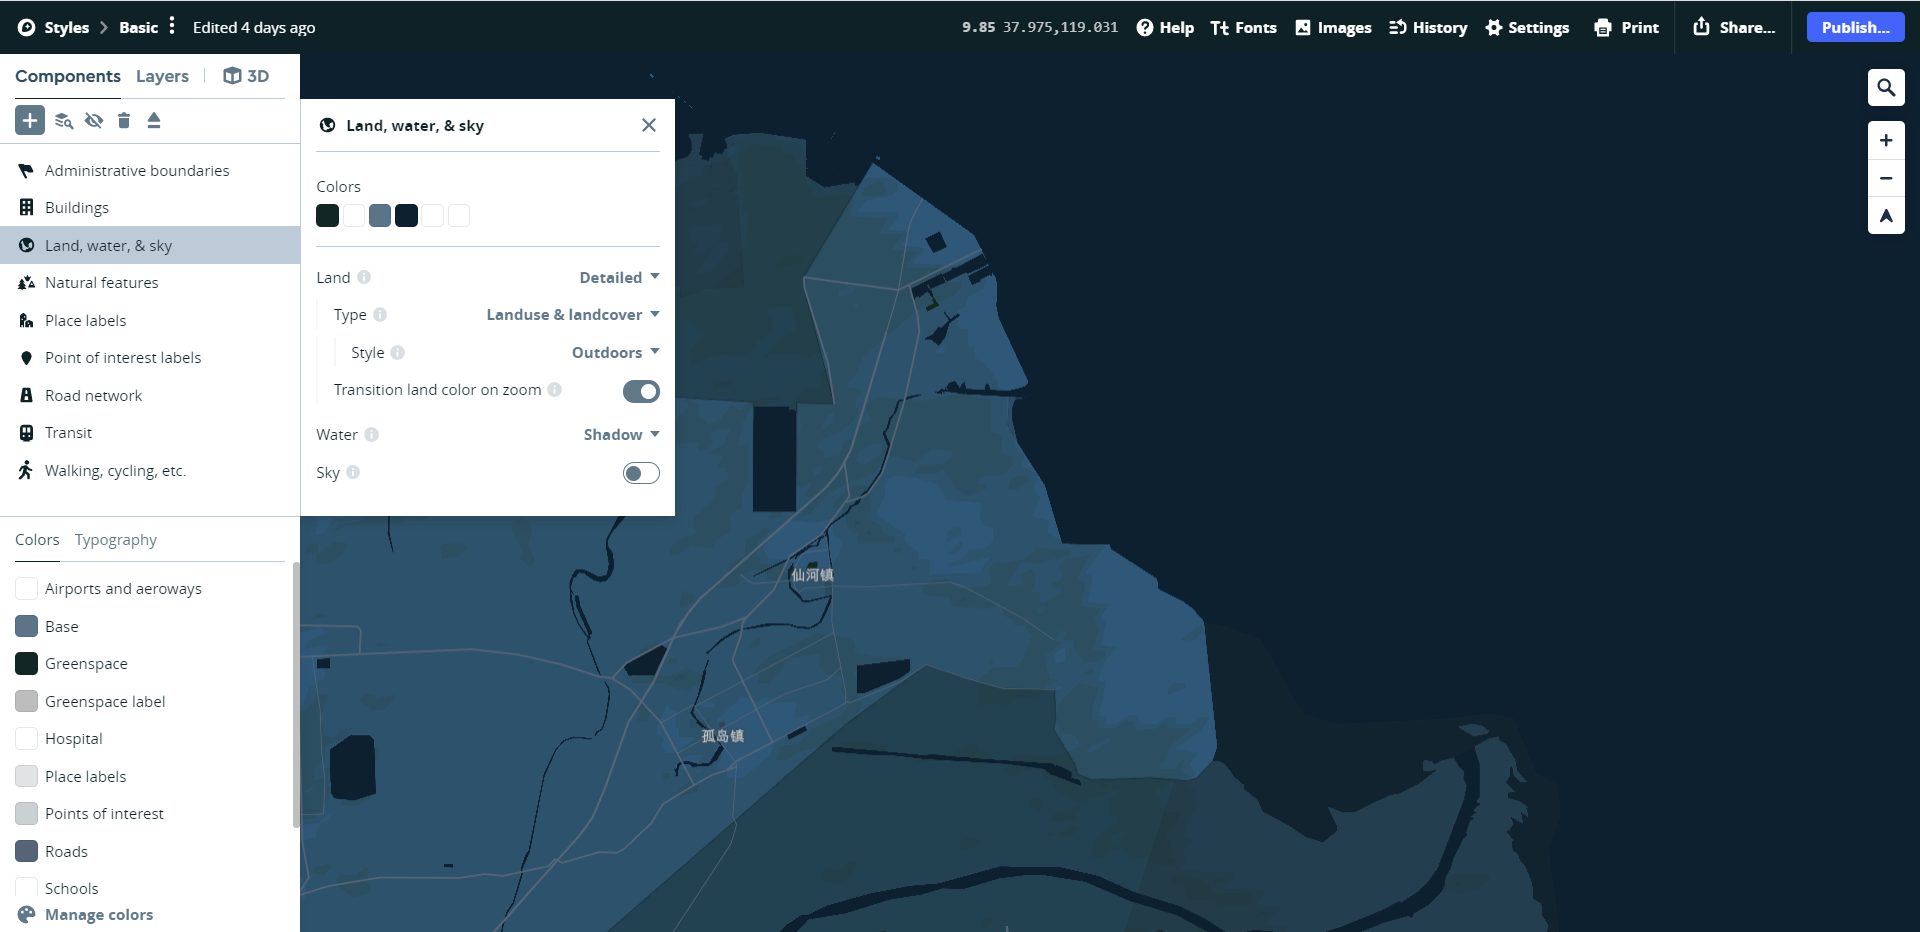The width and height of the screenshot is (1920, 932).
Task: Switch to the Typography tab
Action: pyautogui.click(x=116, y=540)
